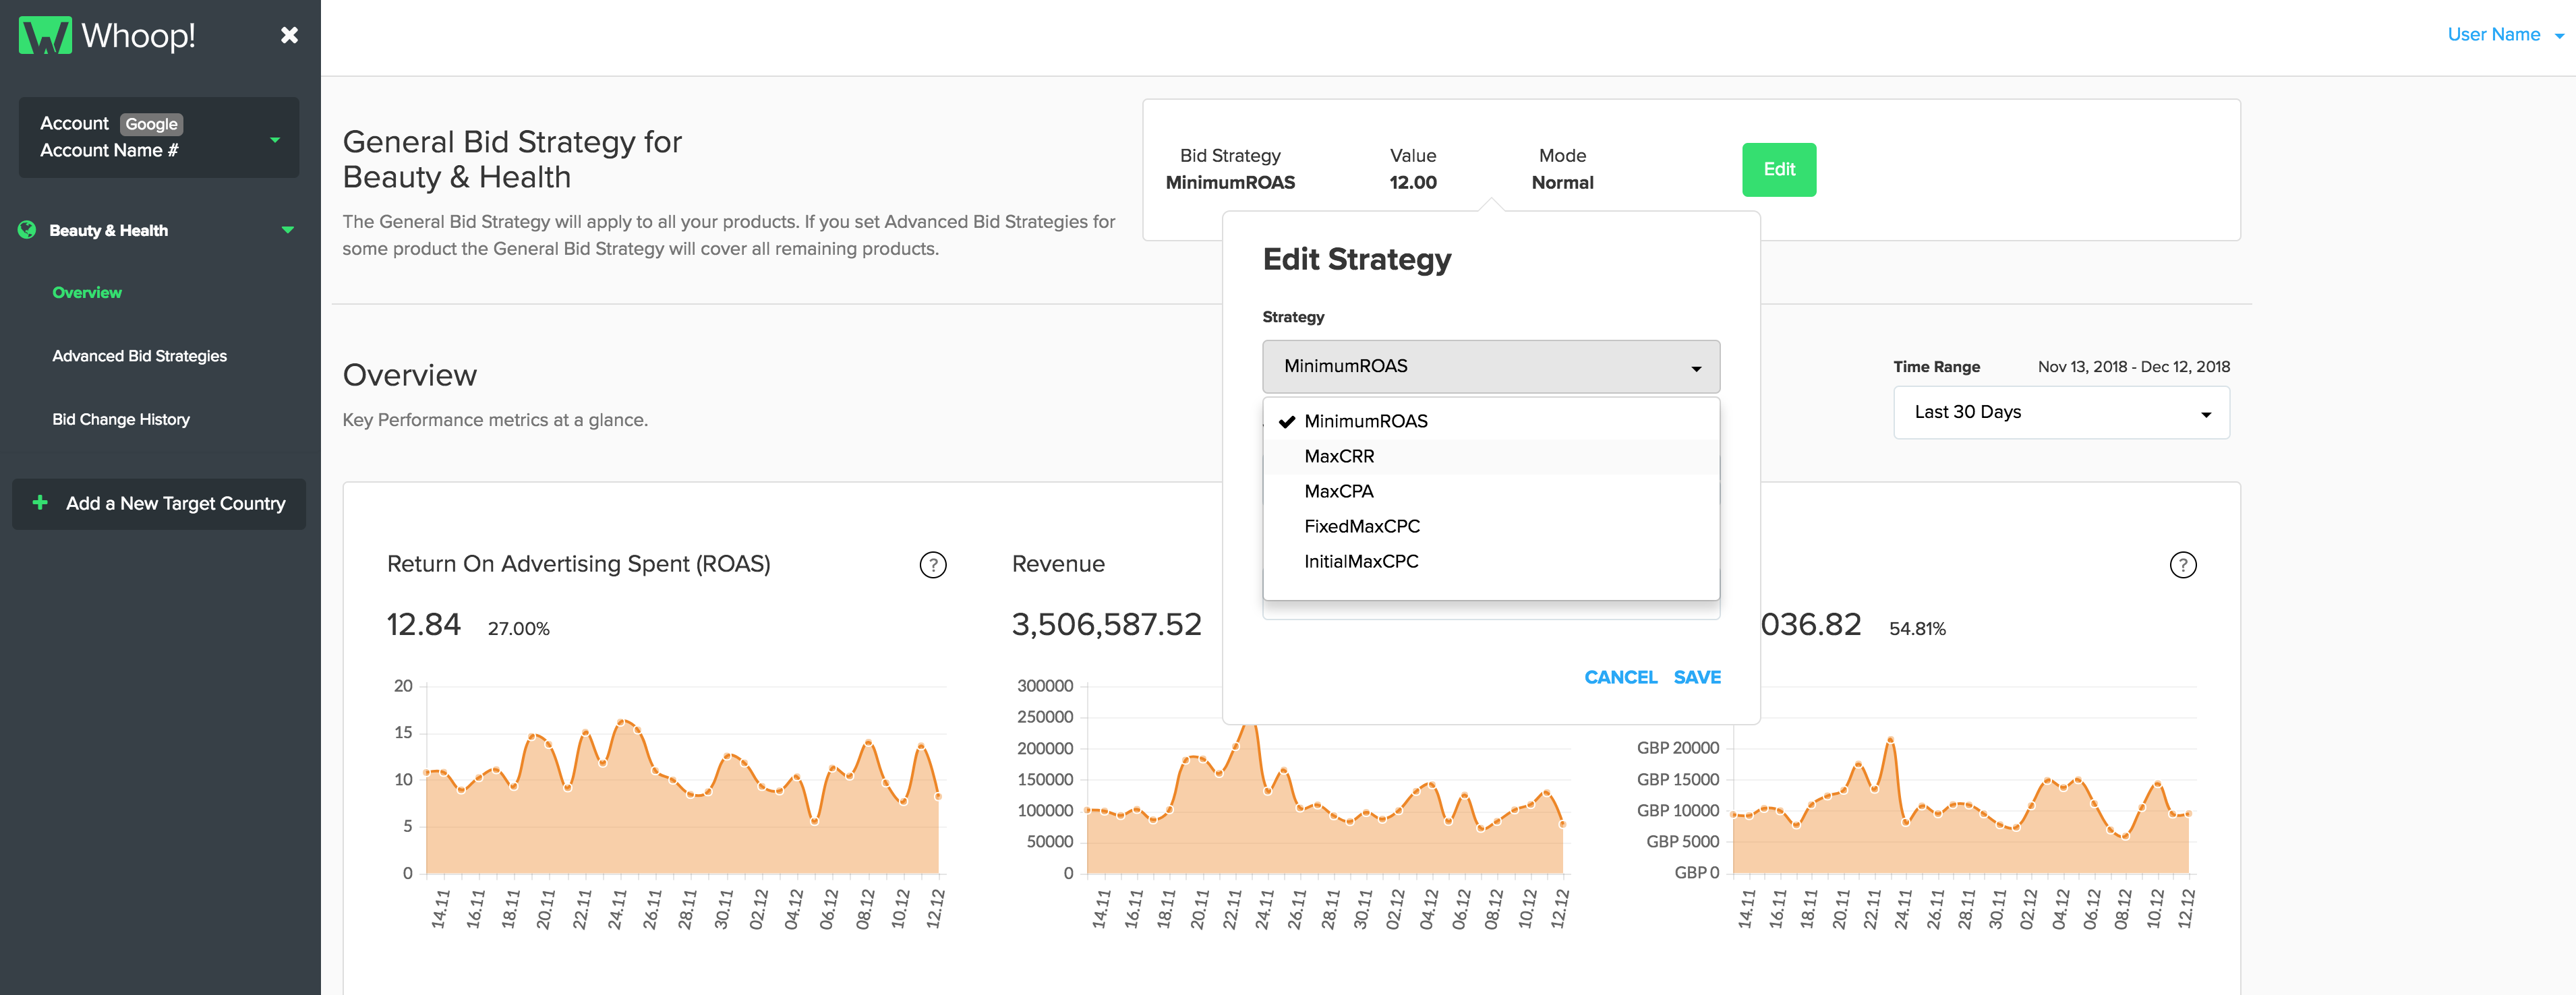Click the SAVE button in Edit Strategy
The image size is (2576, 995).
click(x=1697, y=676)
